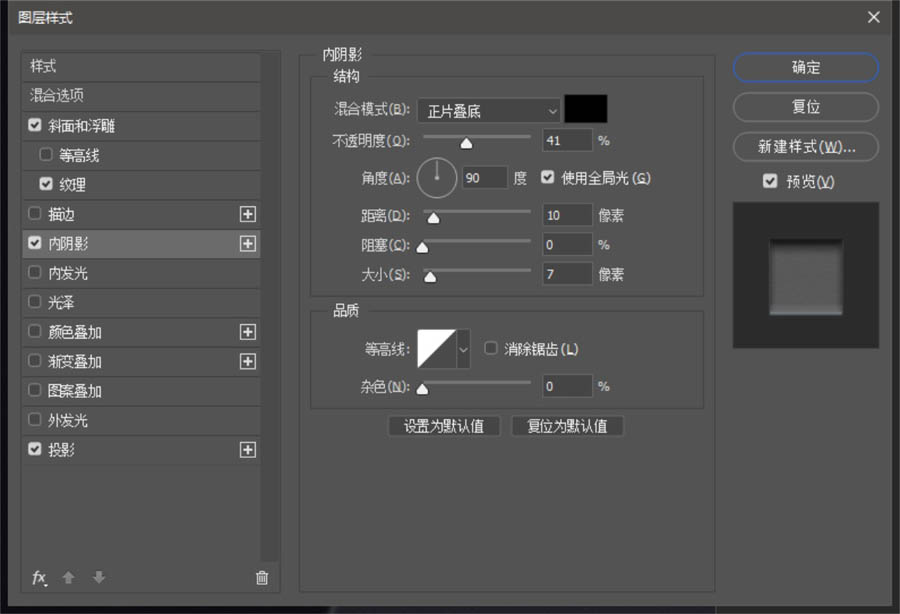
Task: Click the 杂色 slider handle
Action: (422, 389)
